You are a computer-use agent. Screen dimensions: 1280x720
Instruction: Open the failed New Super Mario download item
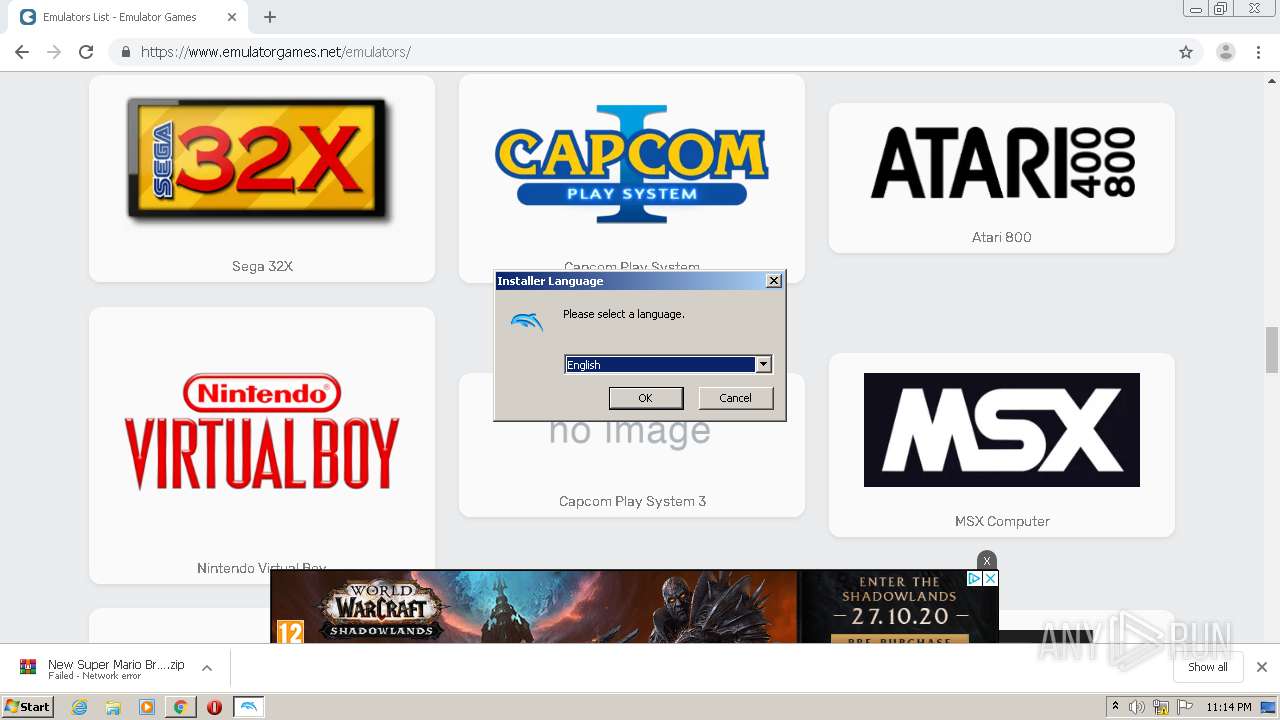[115, 668]
